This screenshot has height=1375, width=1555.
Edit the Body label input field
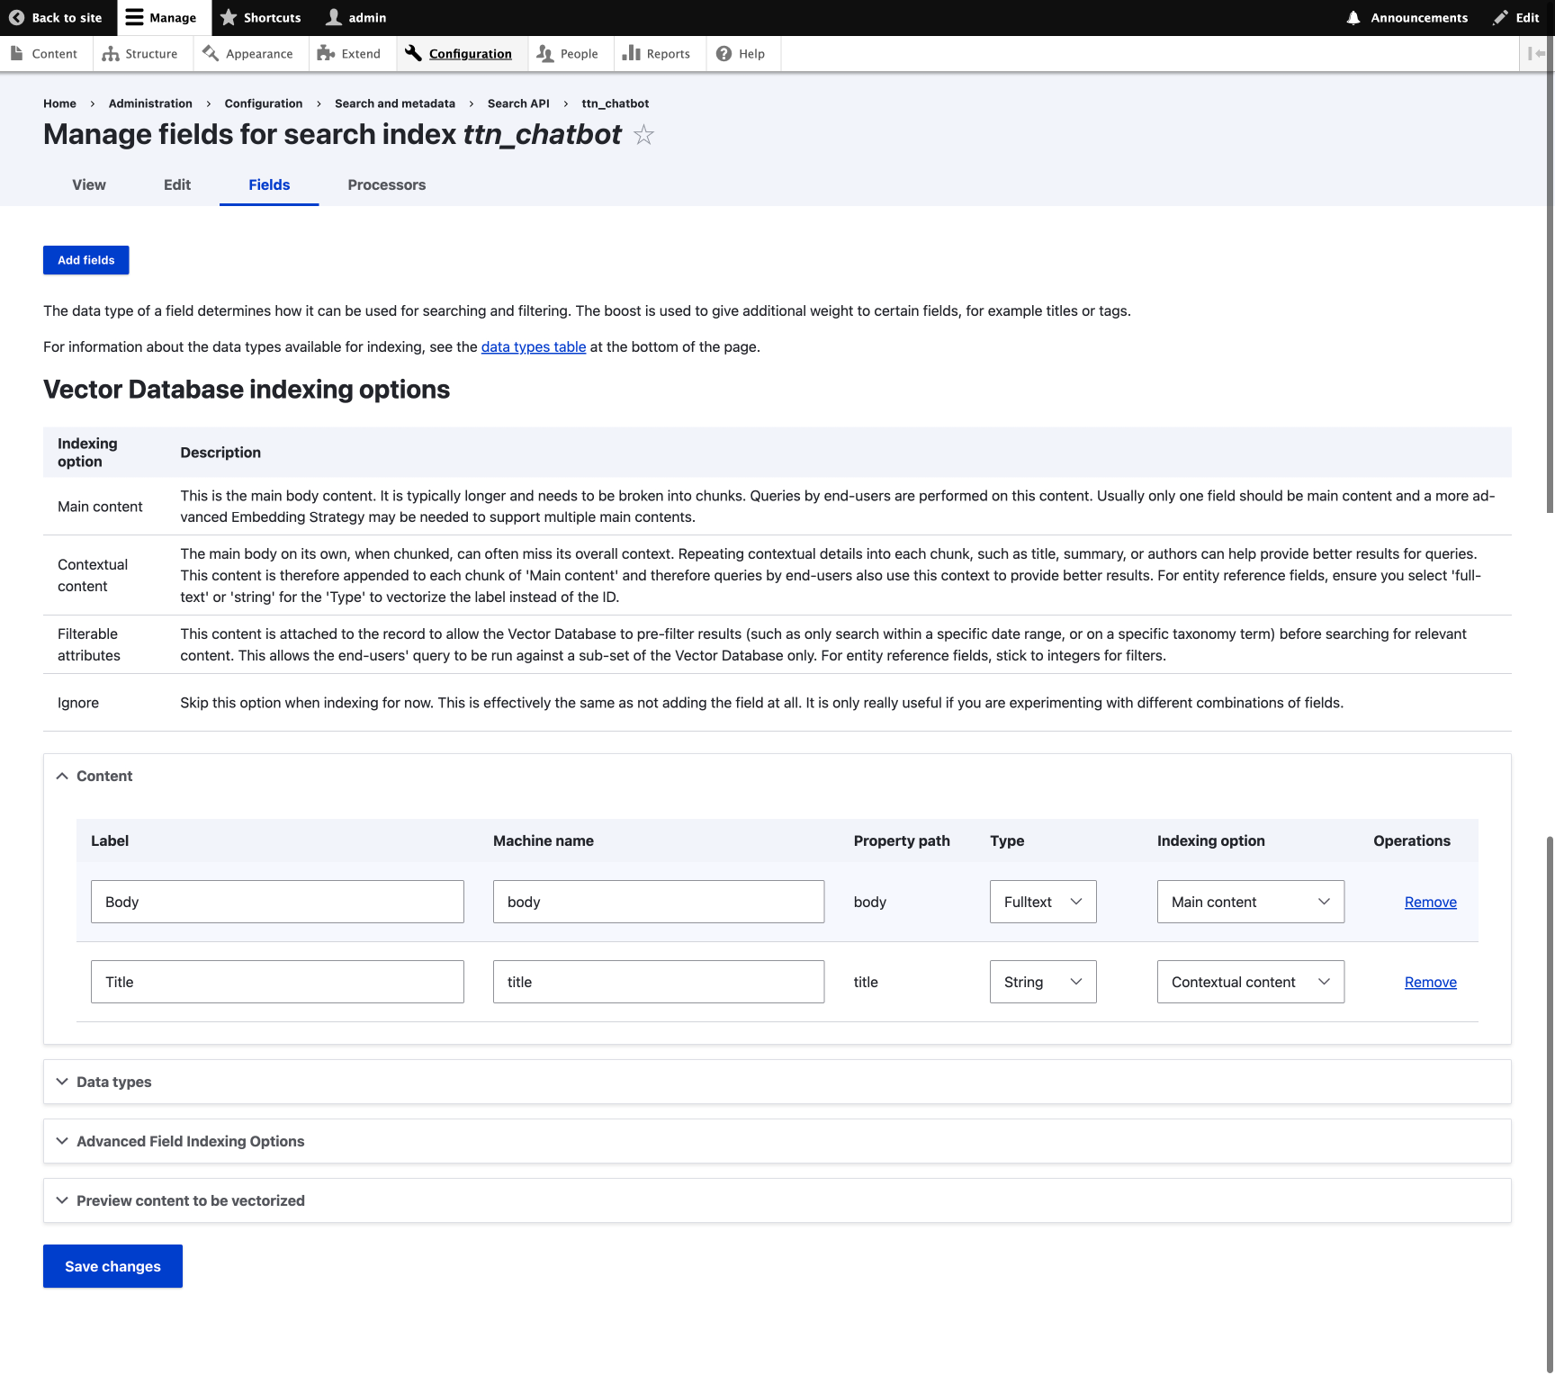277,901
